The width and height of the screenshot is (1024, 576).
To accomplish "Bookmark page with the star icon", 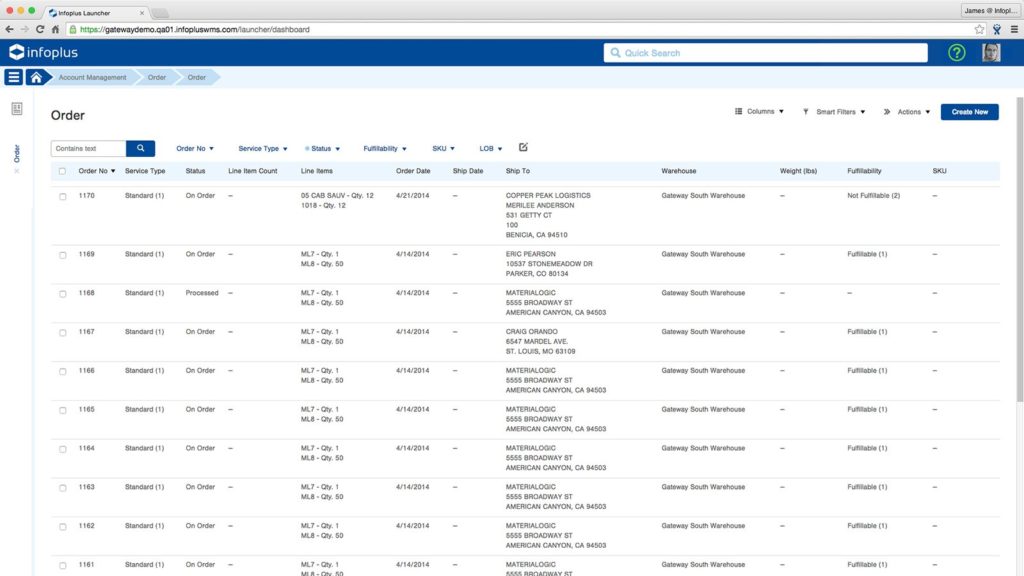I will [x=979, y=30].
